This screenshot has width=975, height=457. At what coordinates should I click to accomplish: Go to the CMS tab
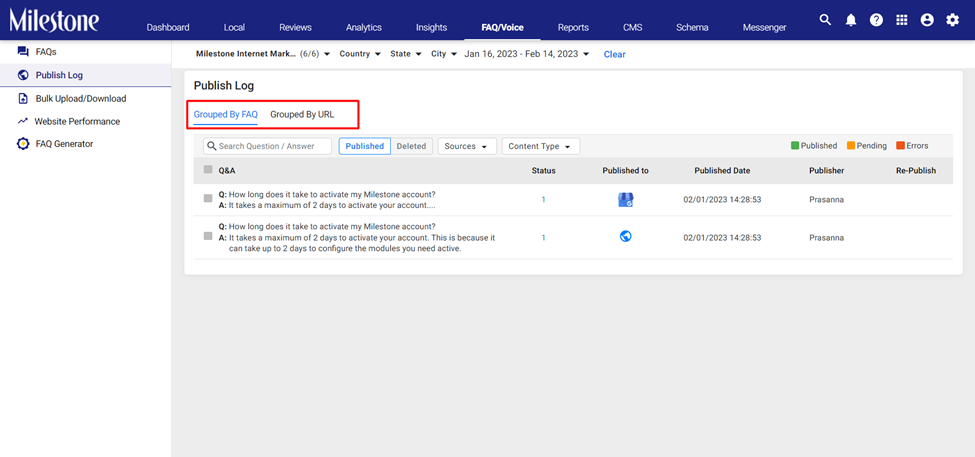coord(632,27)
